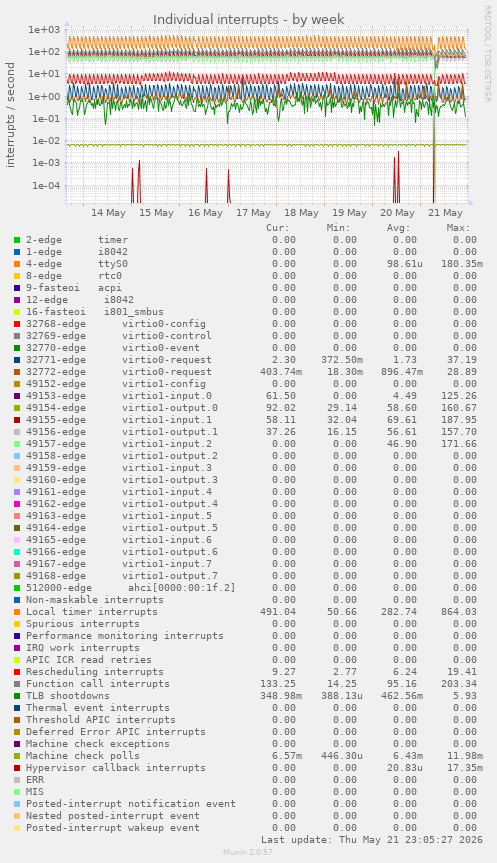Click the red Rescheduling interrupts swatch
This screenshot has width=497, height=863.
pyautogui.click(x=17, y=672)
